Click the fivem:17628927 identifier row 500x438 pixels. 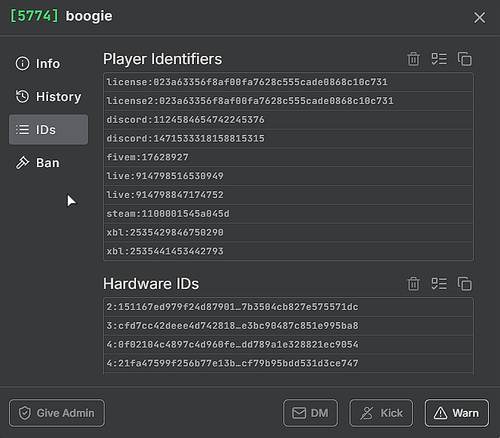point(288,157)
